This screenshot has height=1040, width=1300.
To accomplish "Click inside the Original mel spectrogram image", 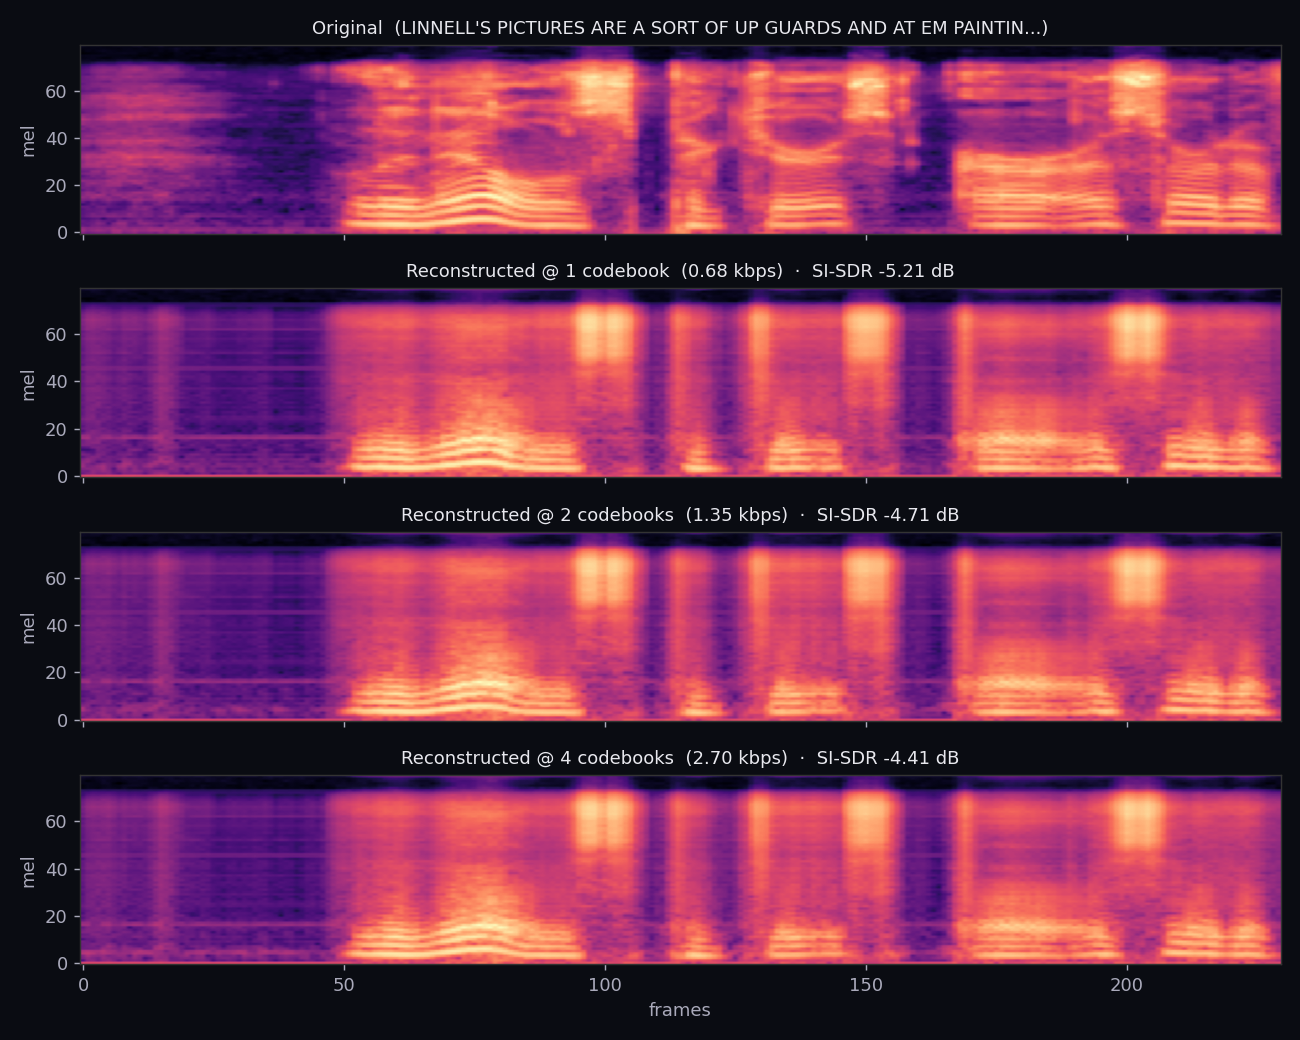I will (680, 139).
